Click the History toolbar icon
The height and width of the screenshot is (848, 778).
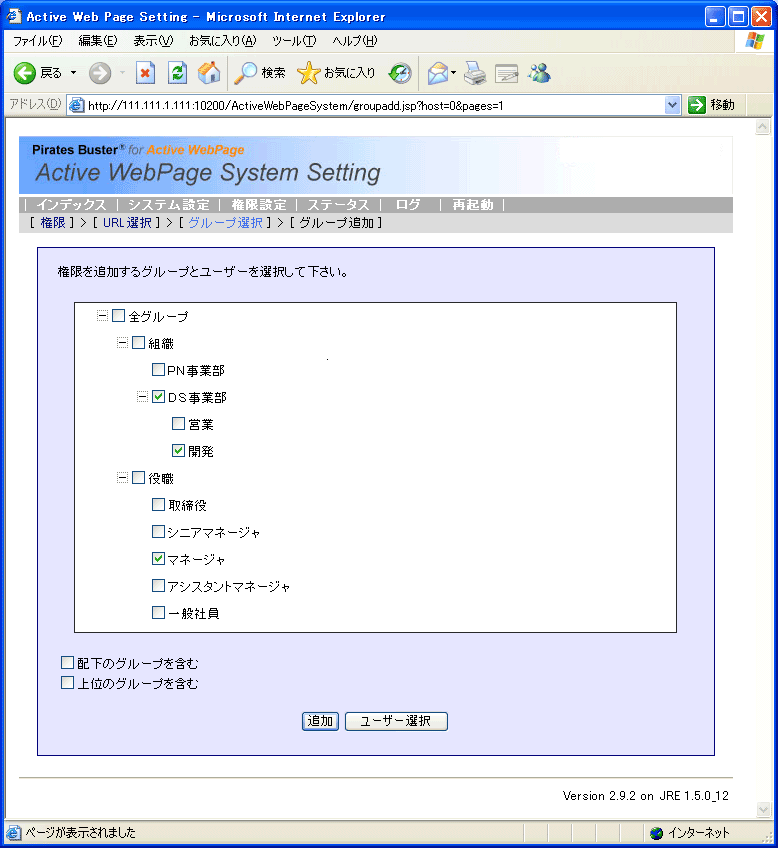click(400, 73)
